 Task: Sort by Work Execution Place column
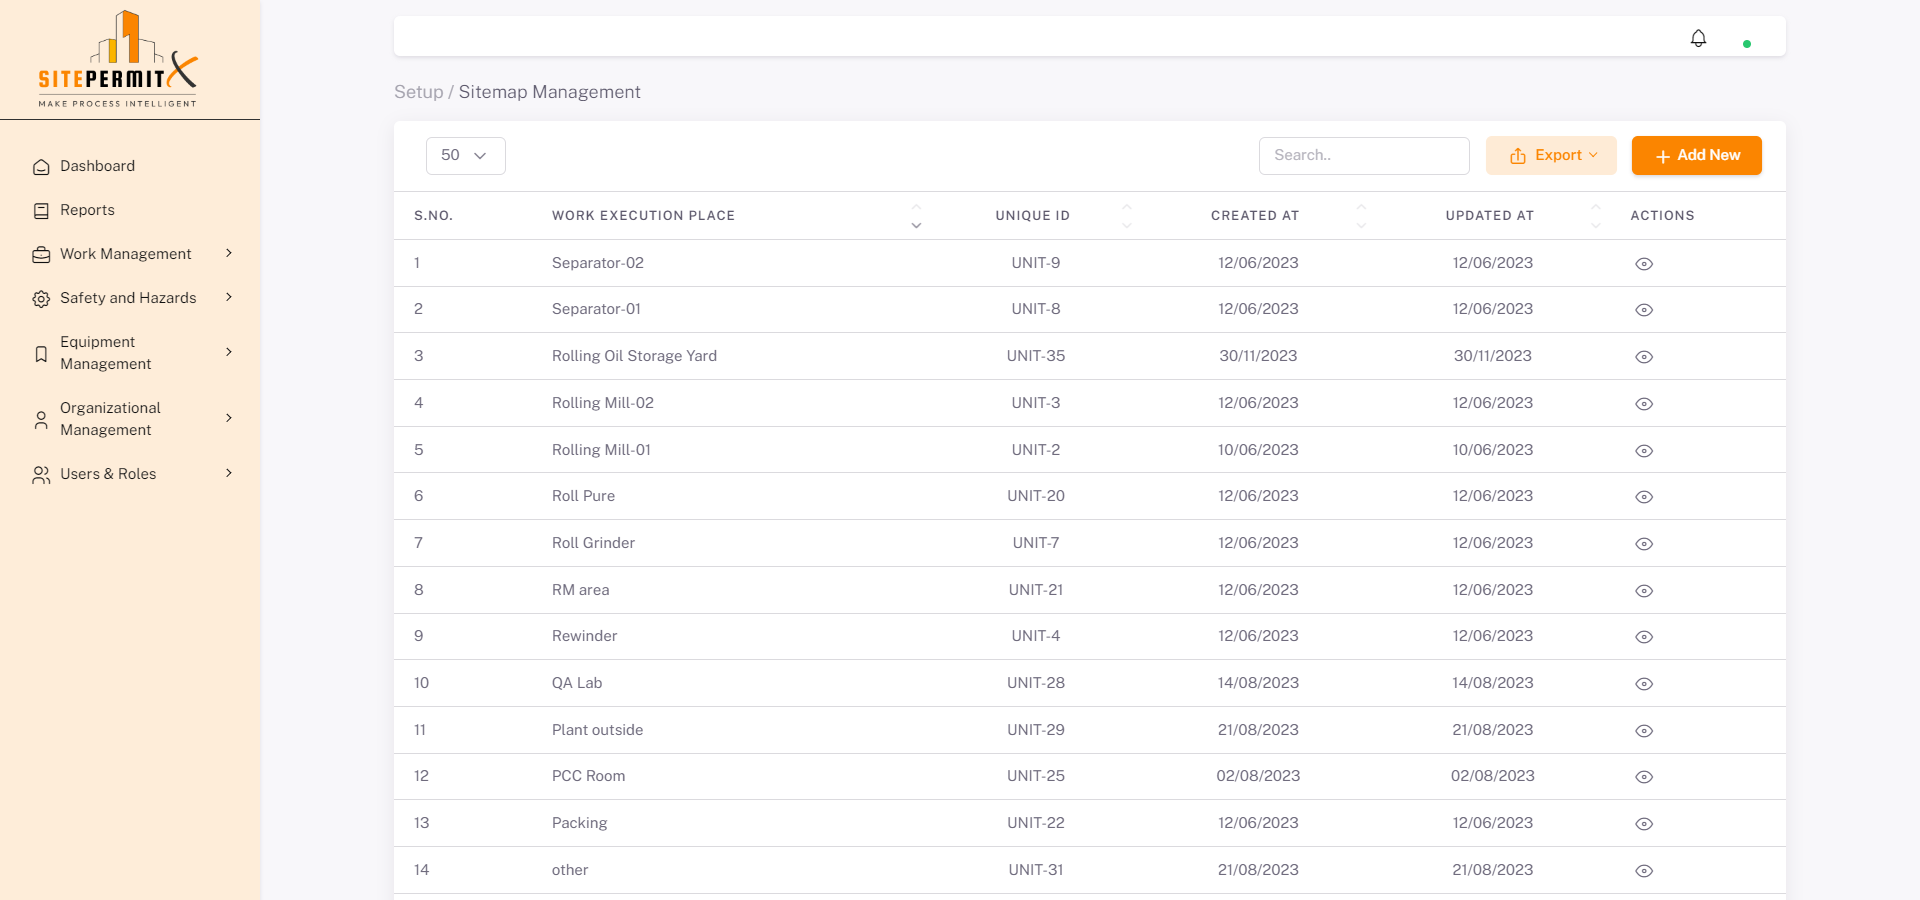coord(915,216)
